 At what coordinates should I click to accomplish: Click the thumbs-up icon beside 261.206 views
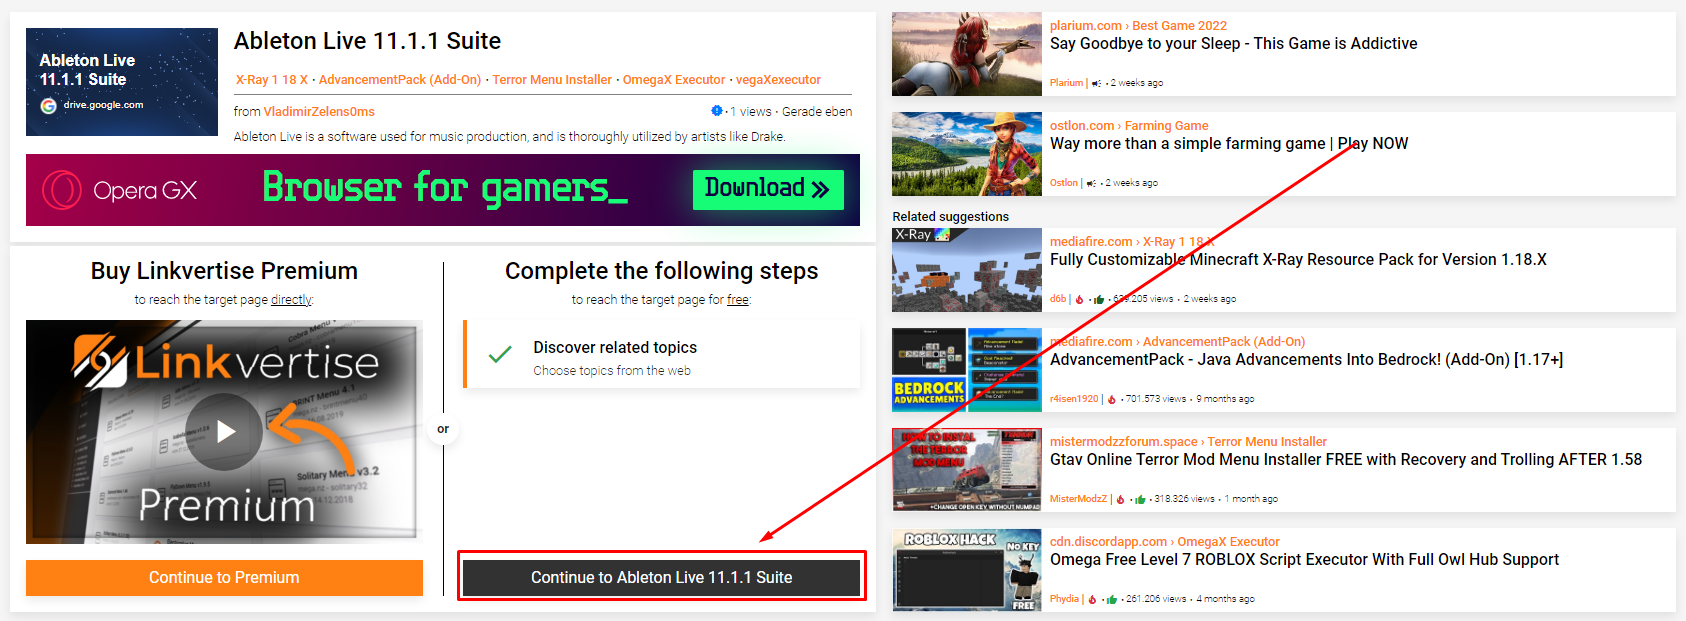[x=1111, y=599]
